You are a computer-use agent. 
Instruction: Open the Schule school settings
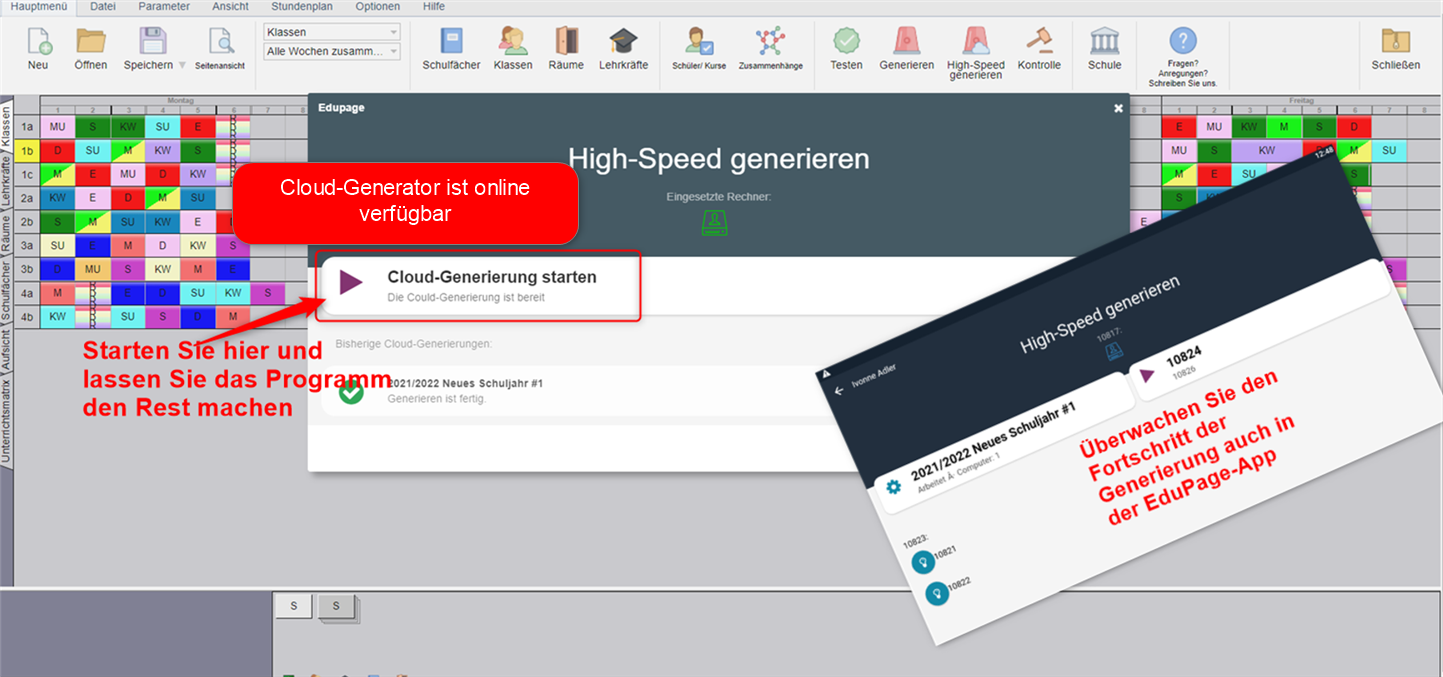pyautogui.click(x=1105, y=48)
